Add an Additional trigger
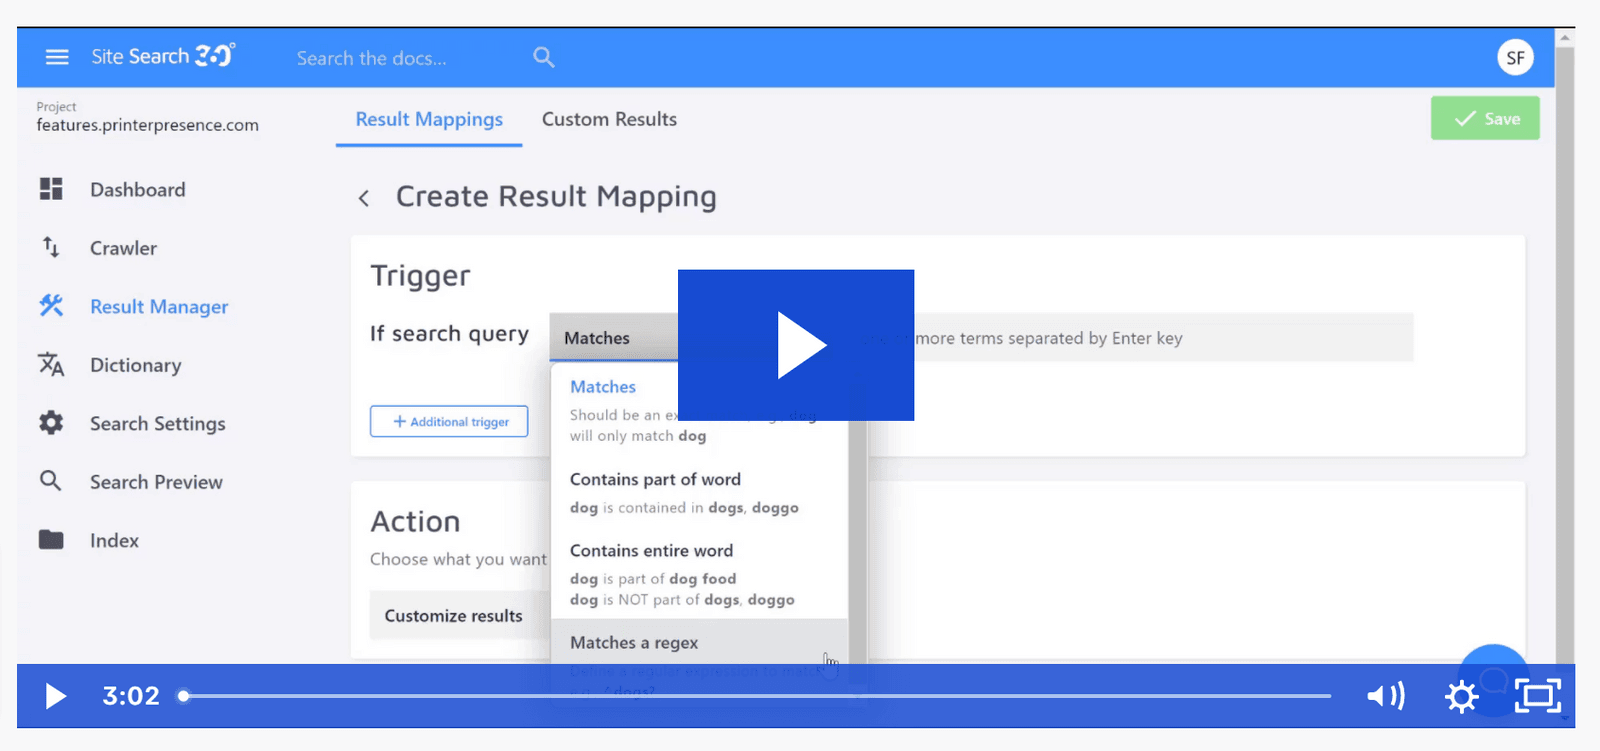Viewport: 1600px width, 751px height. pyautogui.click(x=449, y=421)
